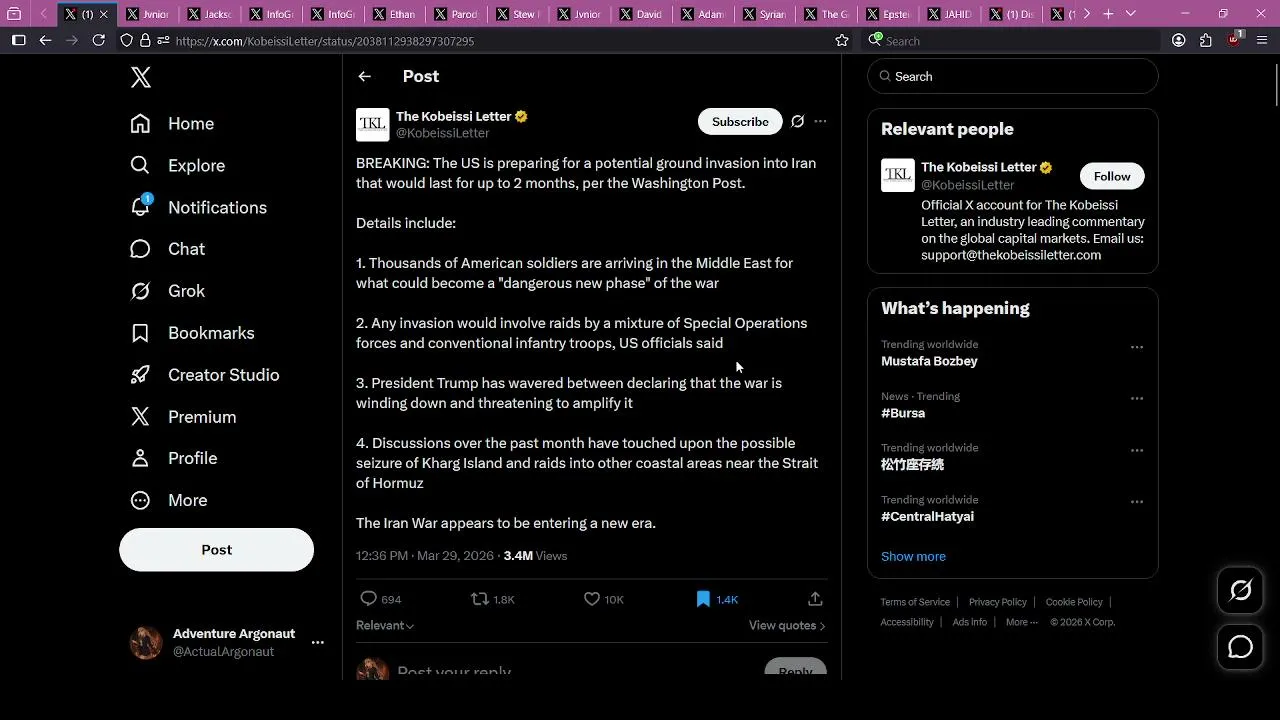Viewport: 1280px width, 720px height.
Task: Switch to the Jacks browser tab
Action: point(209,14)
